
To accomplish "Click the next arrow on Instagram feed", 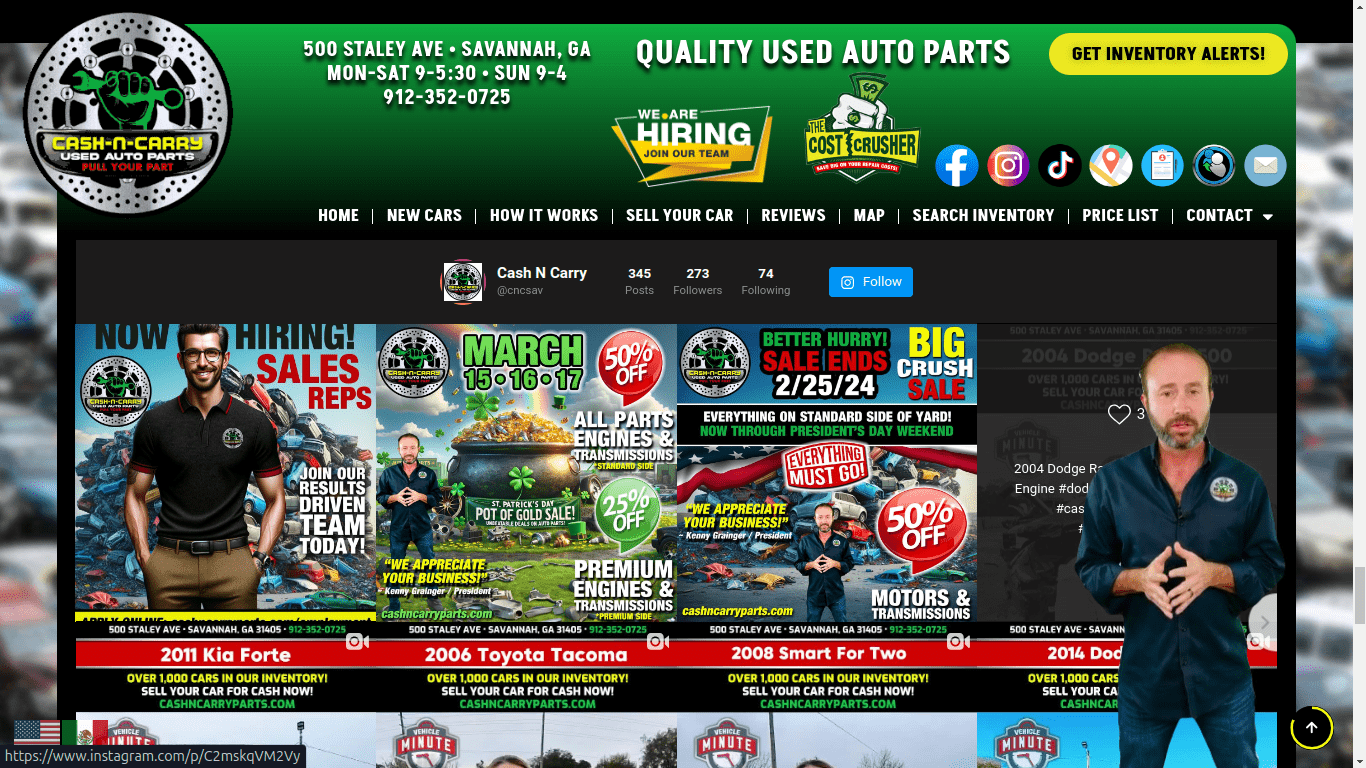I will click(1263, 622).
